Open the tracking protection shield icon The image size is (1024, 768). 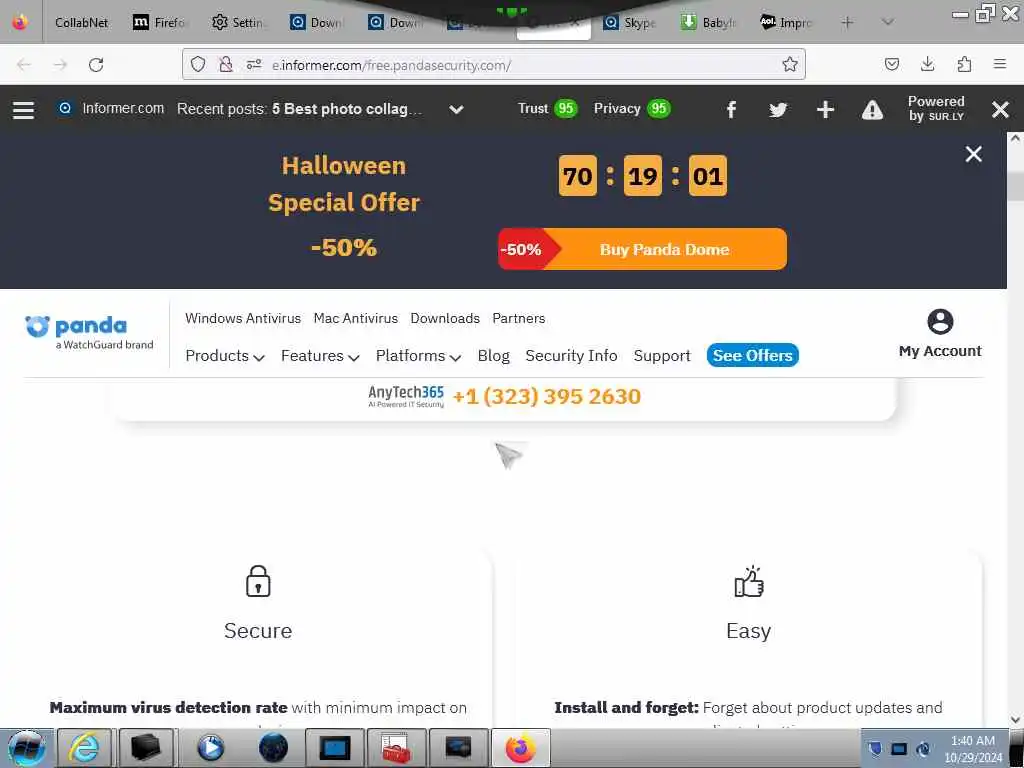[x=198, y=64]
